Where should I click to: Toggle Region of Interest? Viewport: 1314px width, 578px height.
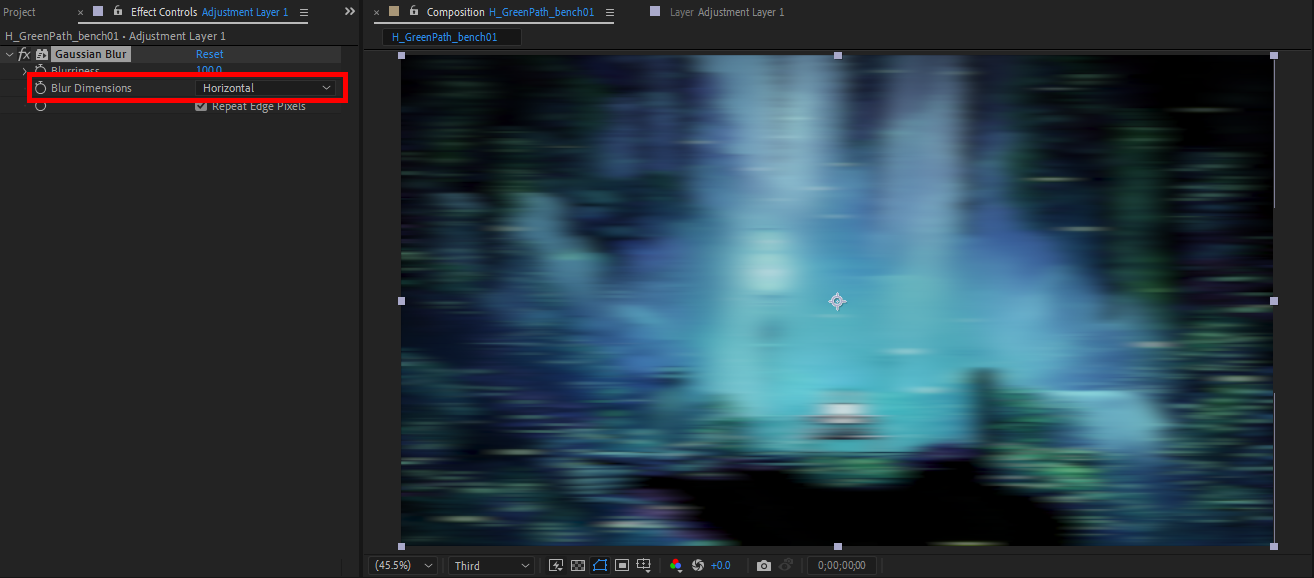pyautogui.click(x=622, y=565)
